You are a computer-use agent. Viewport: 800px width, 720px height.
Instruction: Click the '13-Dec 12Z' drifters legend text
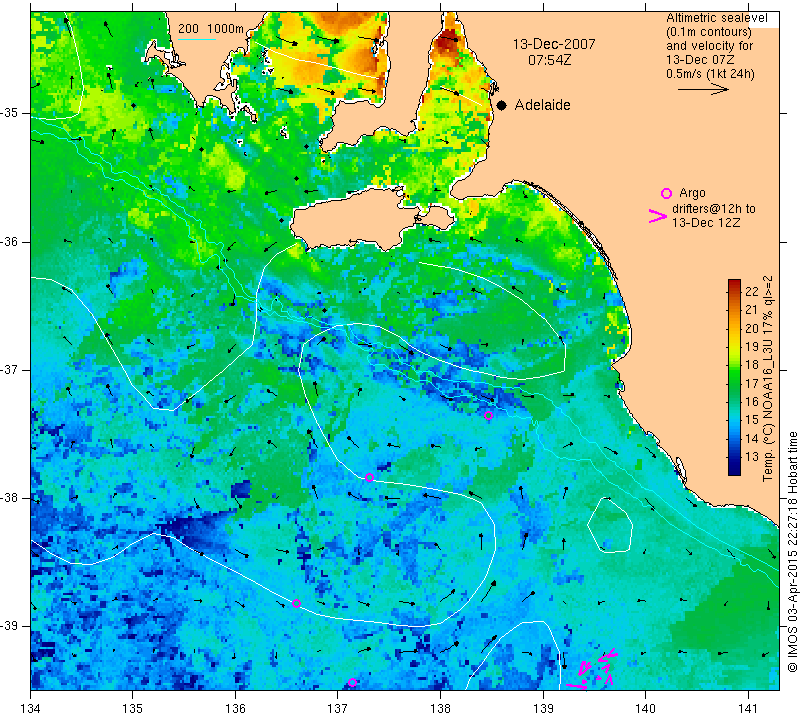click(706, 222)
